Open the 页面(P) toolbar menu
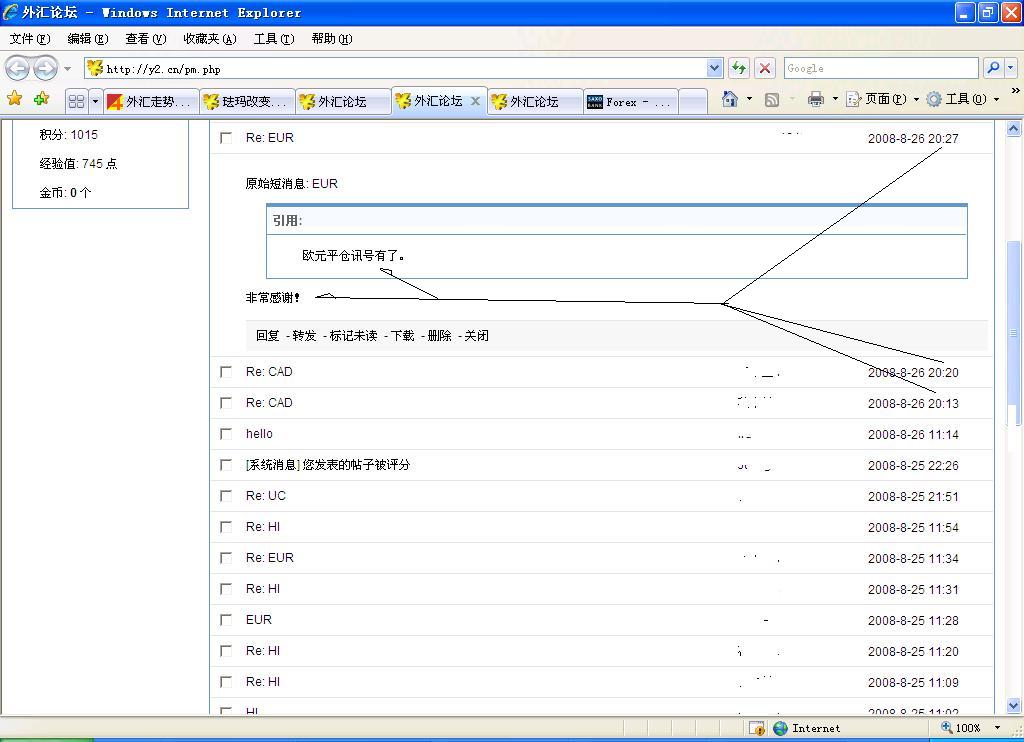This screenshot has height=742, width=1024. [882, 99]
